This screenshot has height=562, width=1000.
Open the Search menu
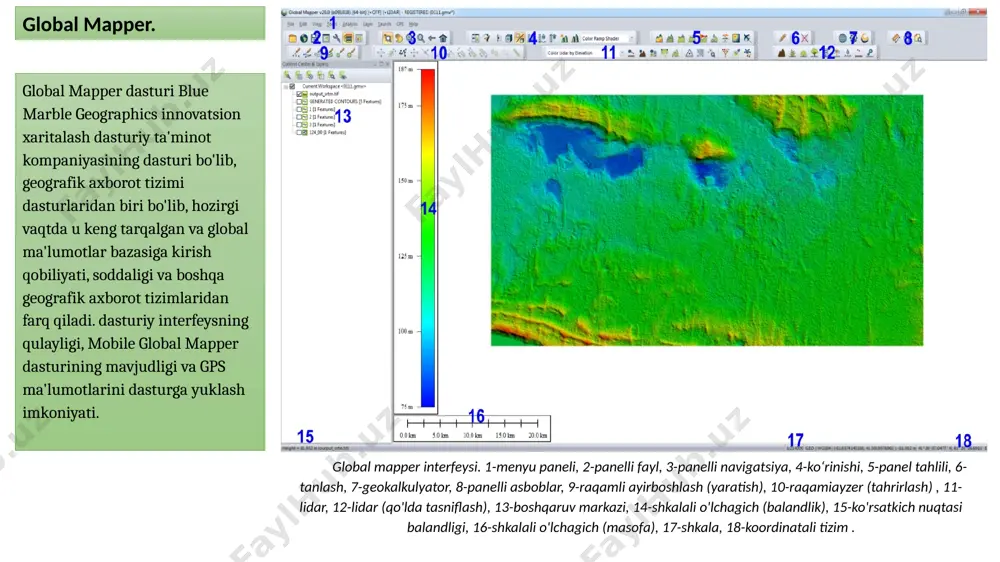pos(385,24)
